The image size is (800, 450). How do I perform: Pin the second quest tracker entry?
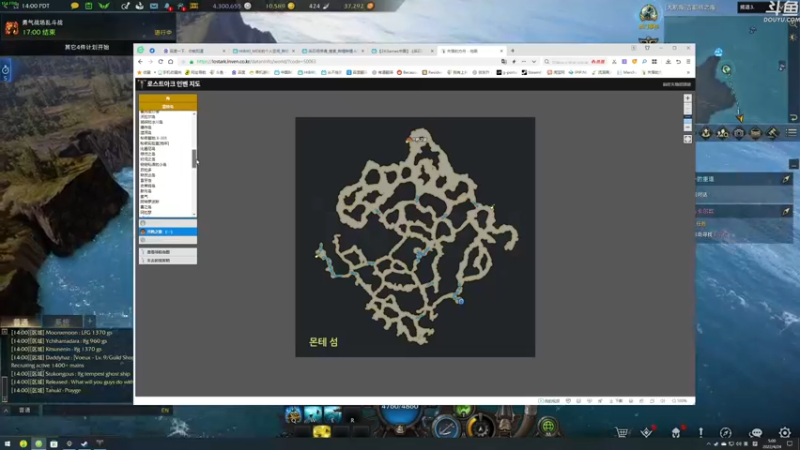click(x=786, y=211)
